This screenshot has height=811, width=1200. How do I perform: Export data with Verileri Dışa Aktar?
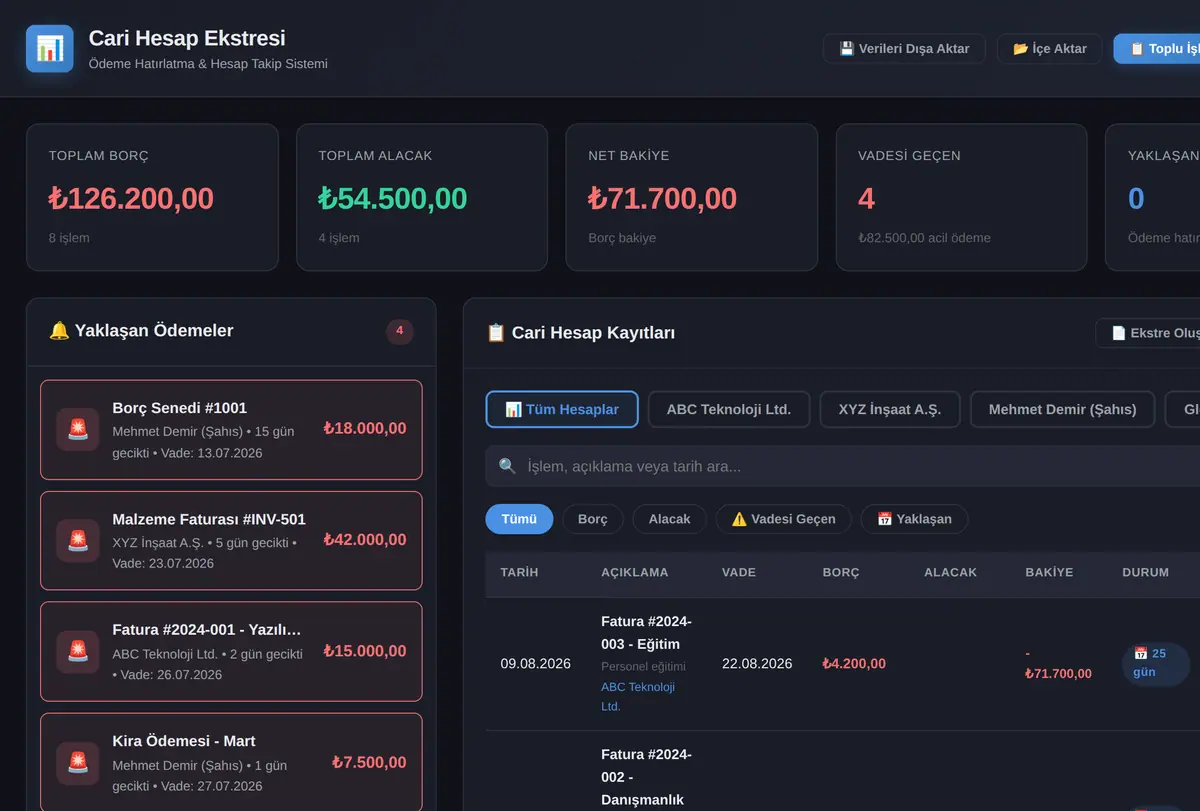[904, 48]
